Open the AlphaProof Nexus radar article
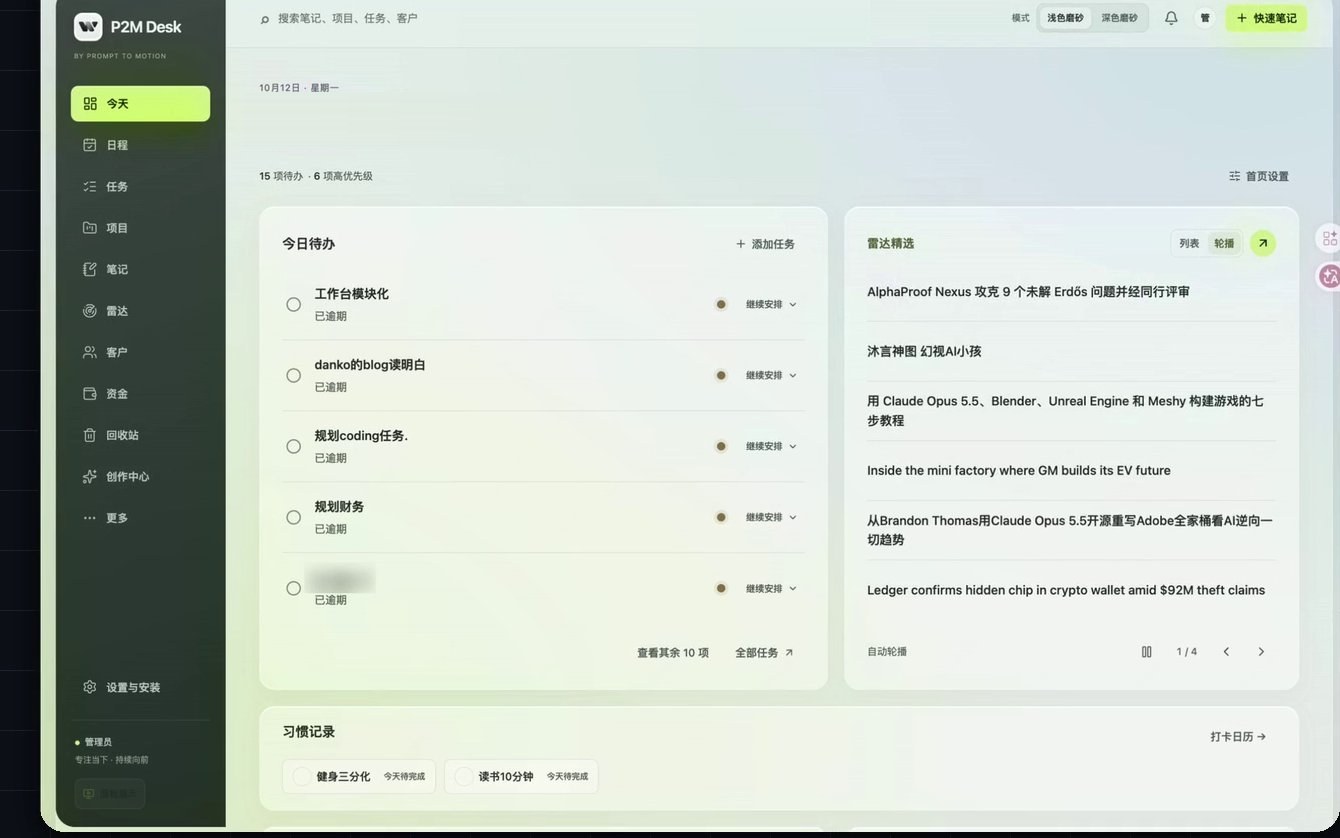This screenshot has height=838, width=1340. pos(1028,292)
